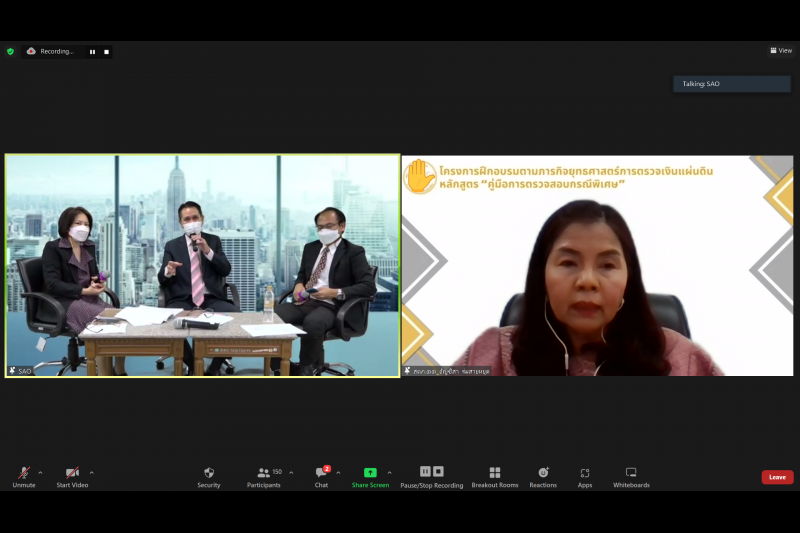This screenshot has width=800, height=533.
Task: Unmute the microphone
Action: coord(23,476)
